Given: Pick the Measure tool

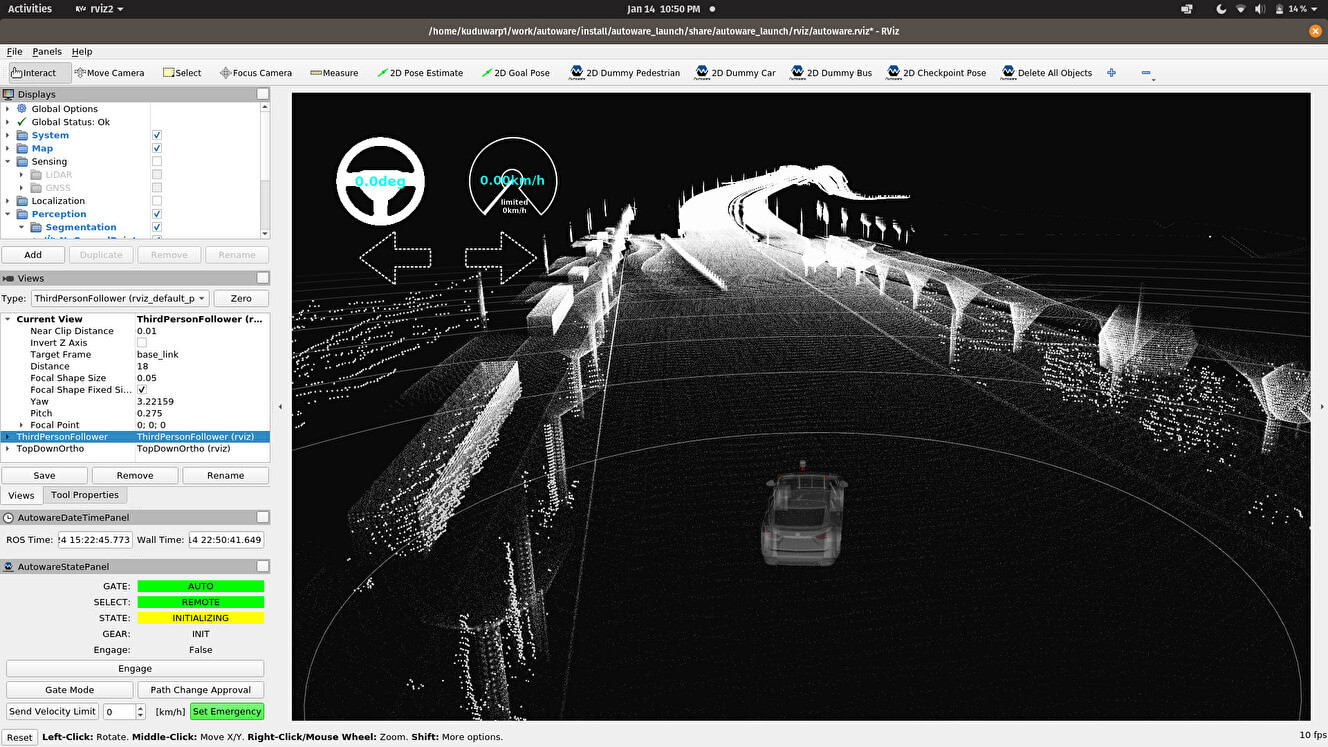Looking at the screenshot, I should coord(334,73).
